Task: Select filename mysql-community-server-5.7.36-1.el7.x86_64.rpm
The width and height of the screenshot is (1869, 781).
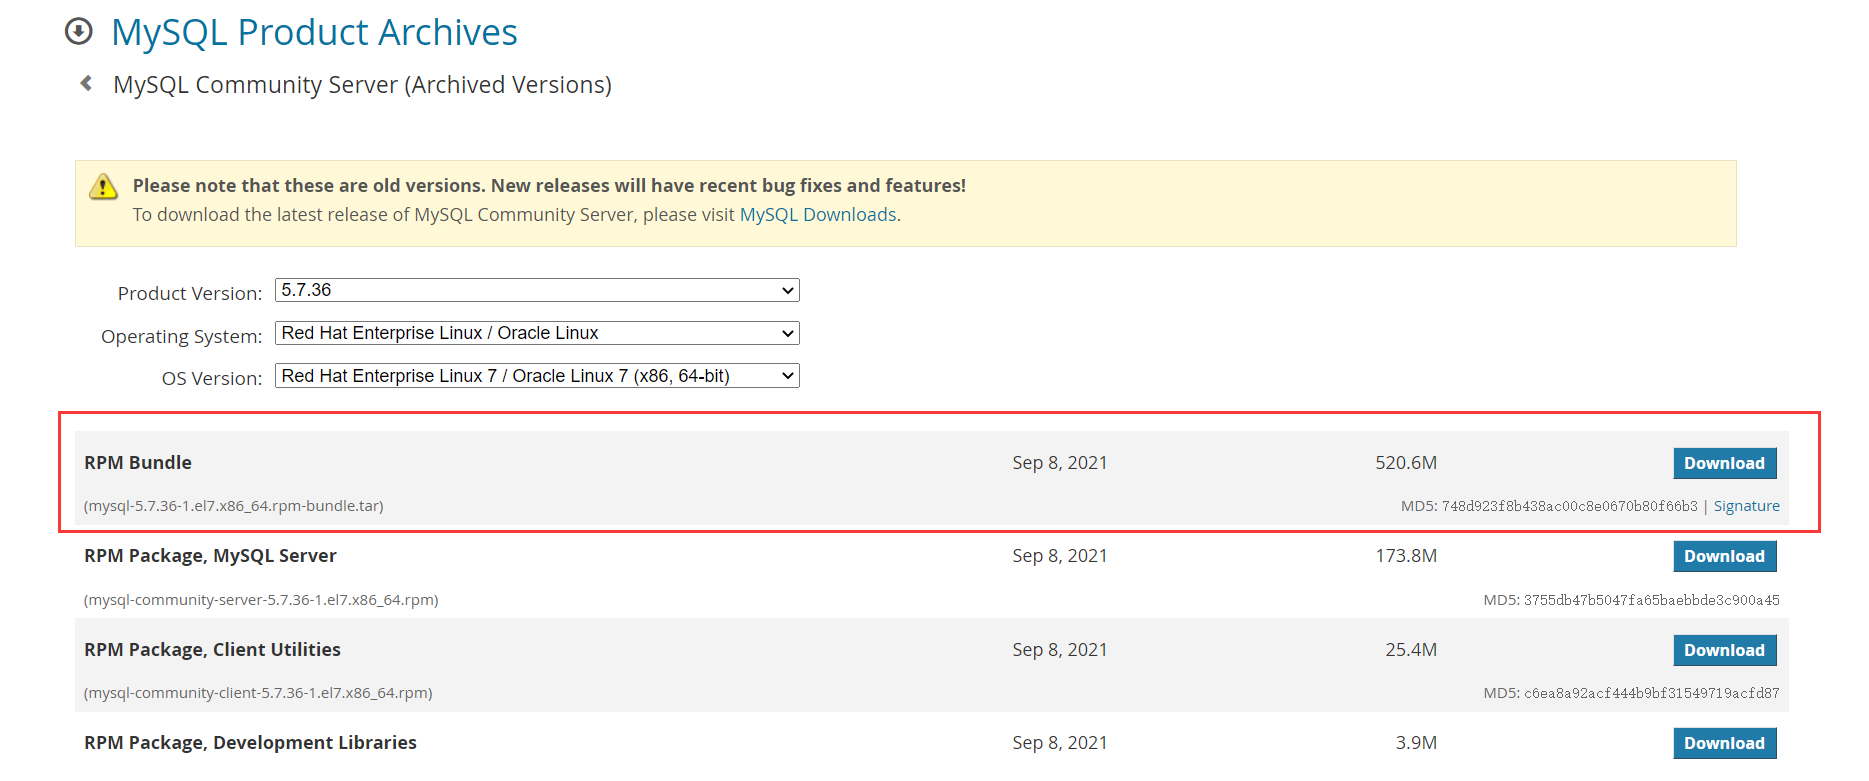Action: pyautogui.click(x=261, y=600)
